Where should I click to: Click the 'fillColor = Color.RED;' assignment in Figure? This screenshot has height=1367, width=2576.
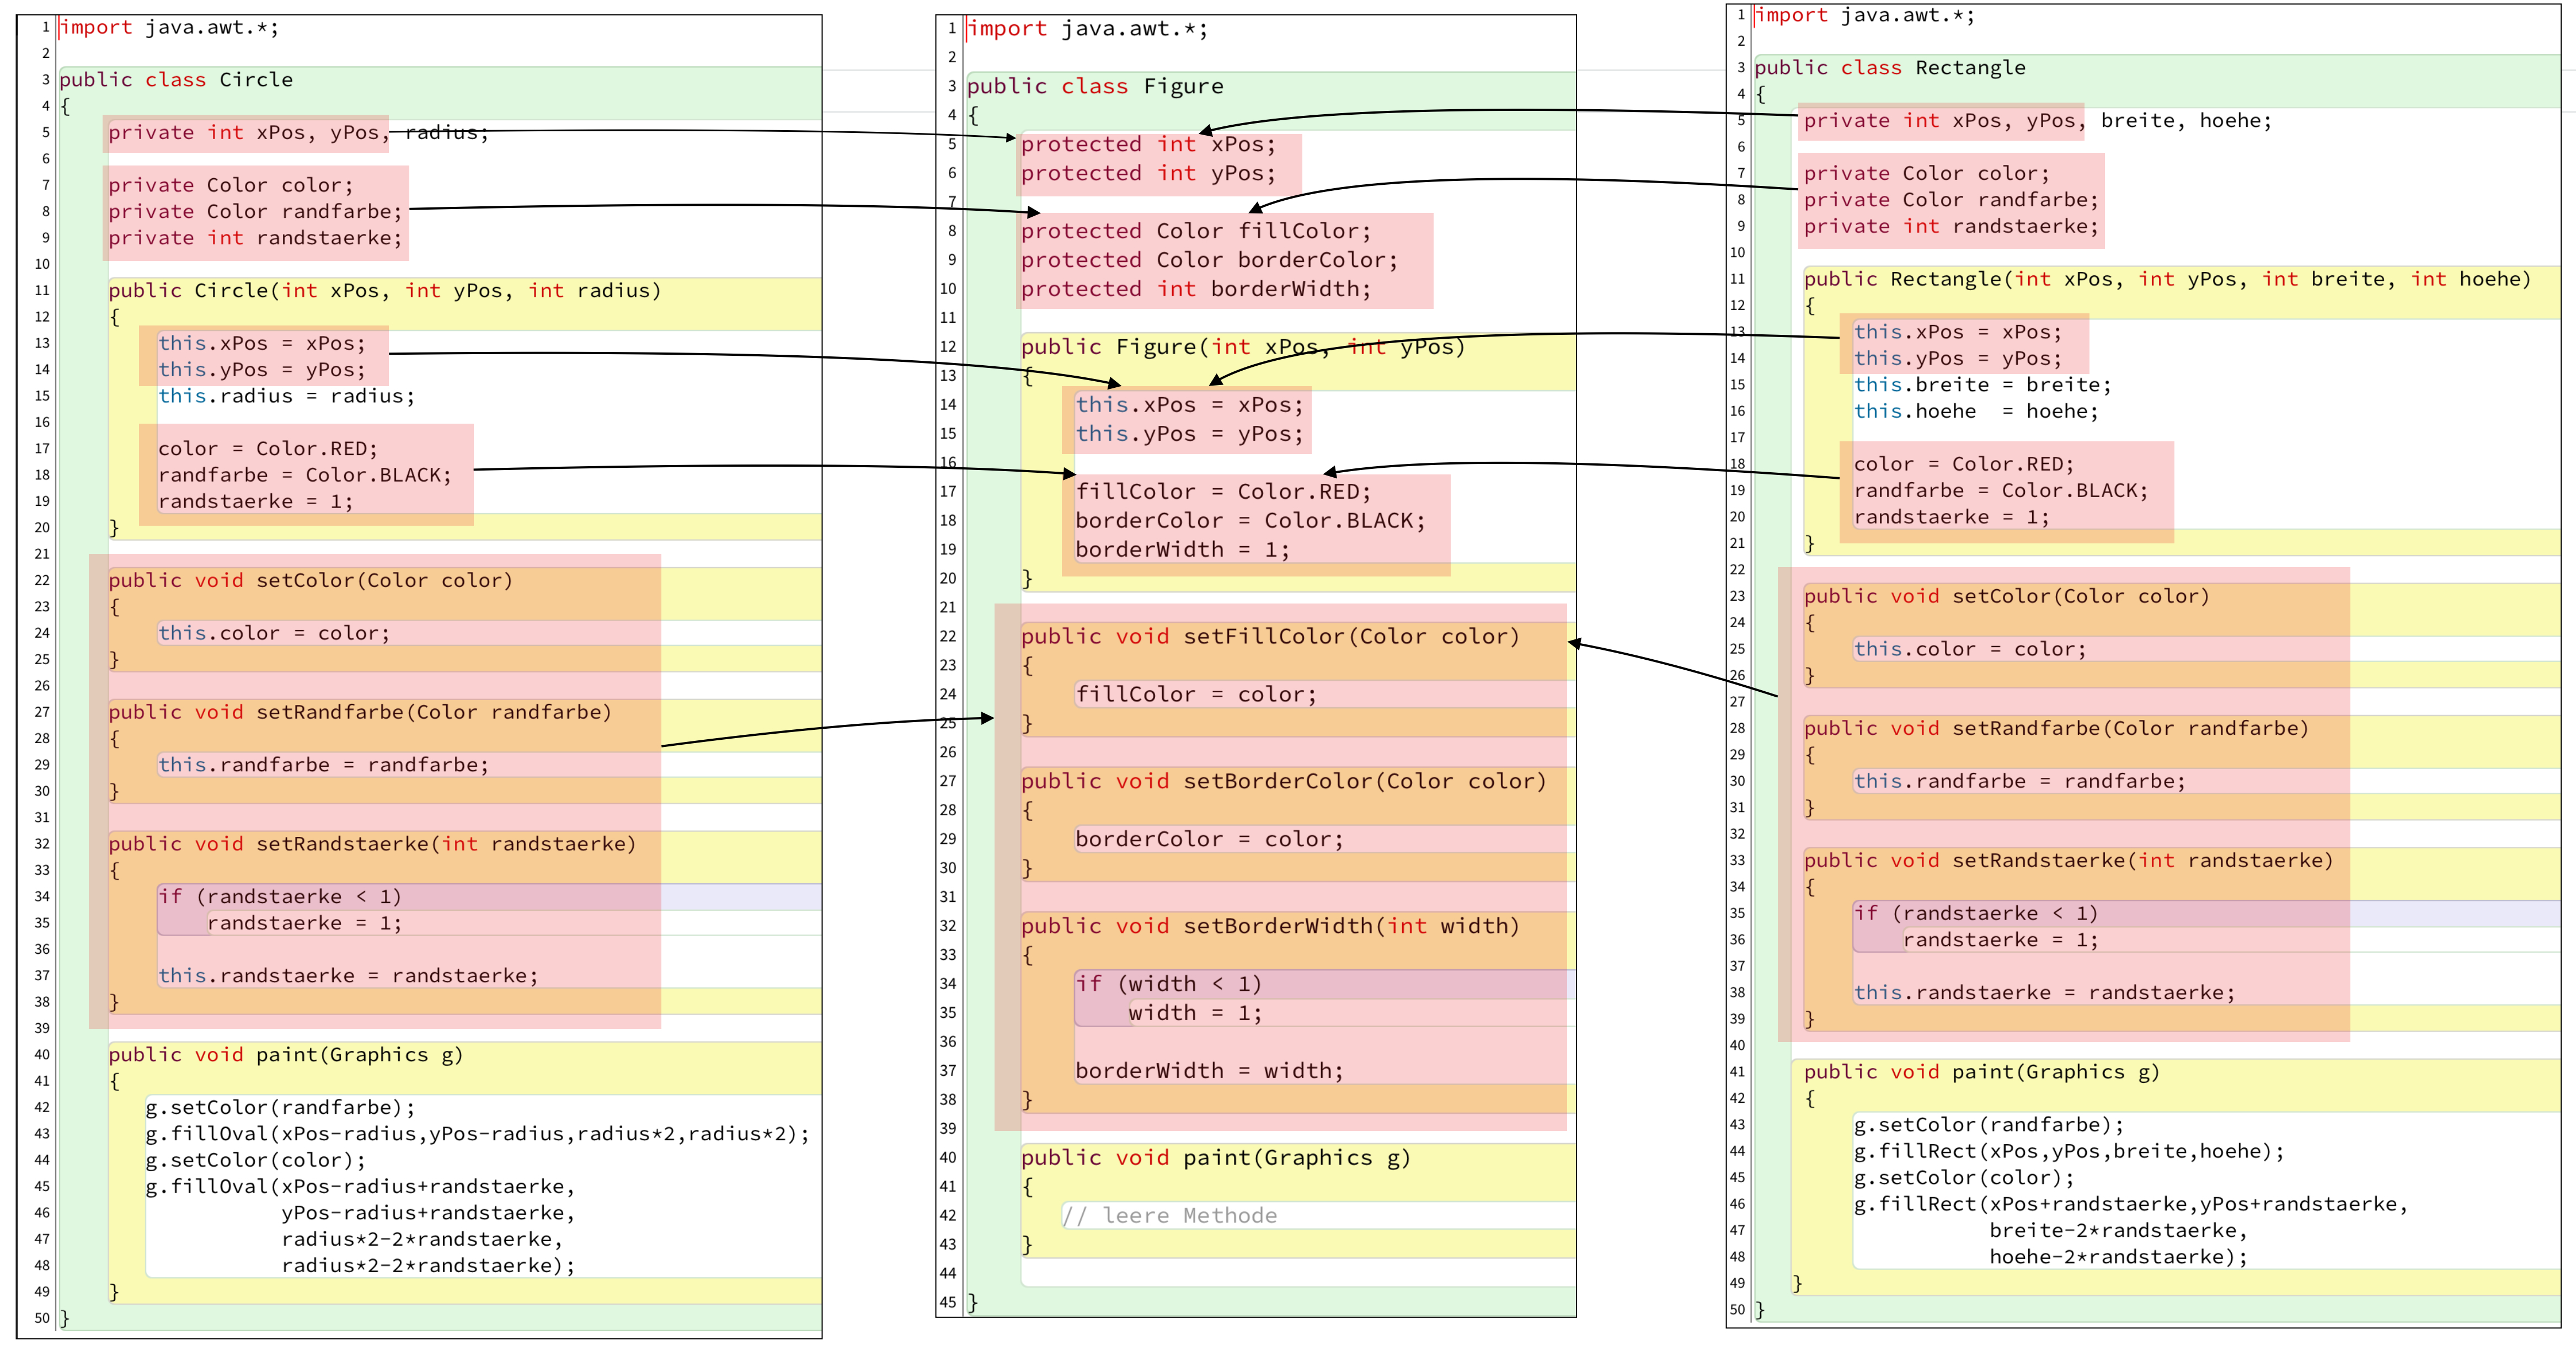[1223, 492]
